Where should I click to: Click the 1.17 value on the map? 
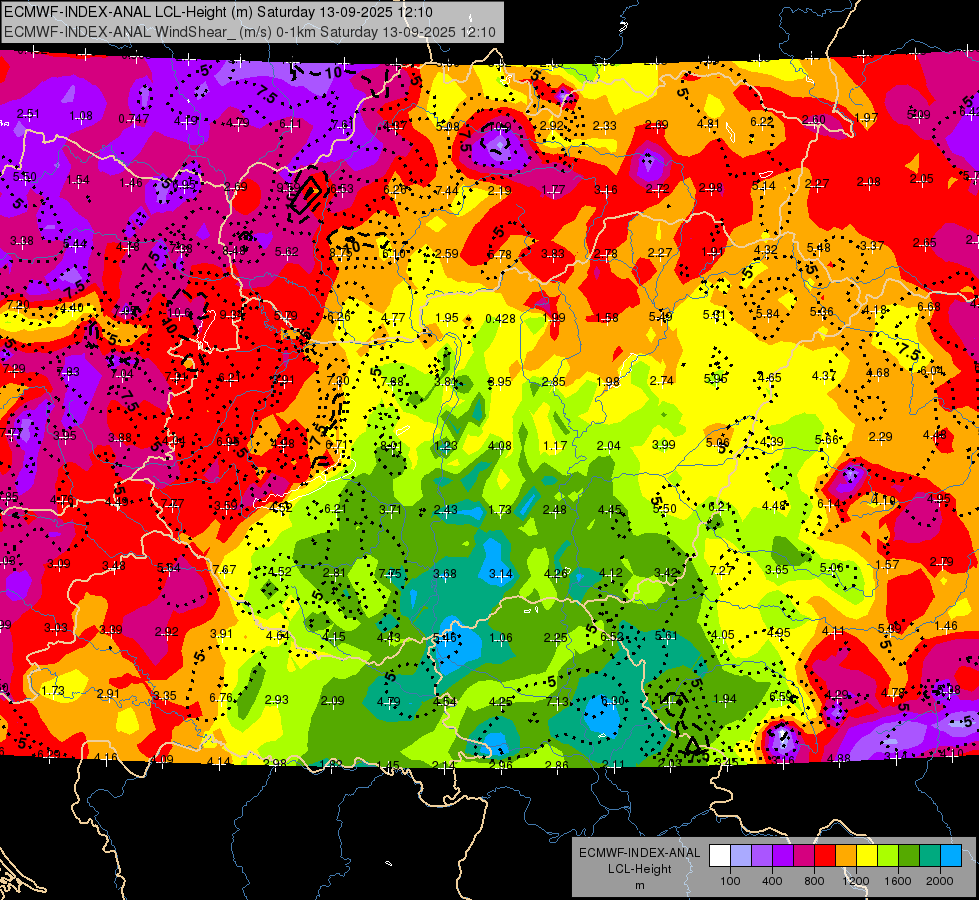click(555, 445)
